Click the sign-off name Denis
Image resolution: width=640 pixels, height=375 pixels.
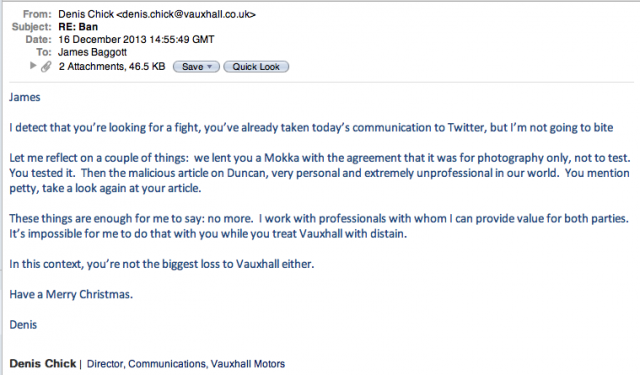(x=23, y=325)
